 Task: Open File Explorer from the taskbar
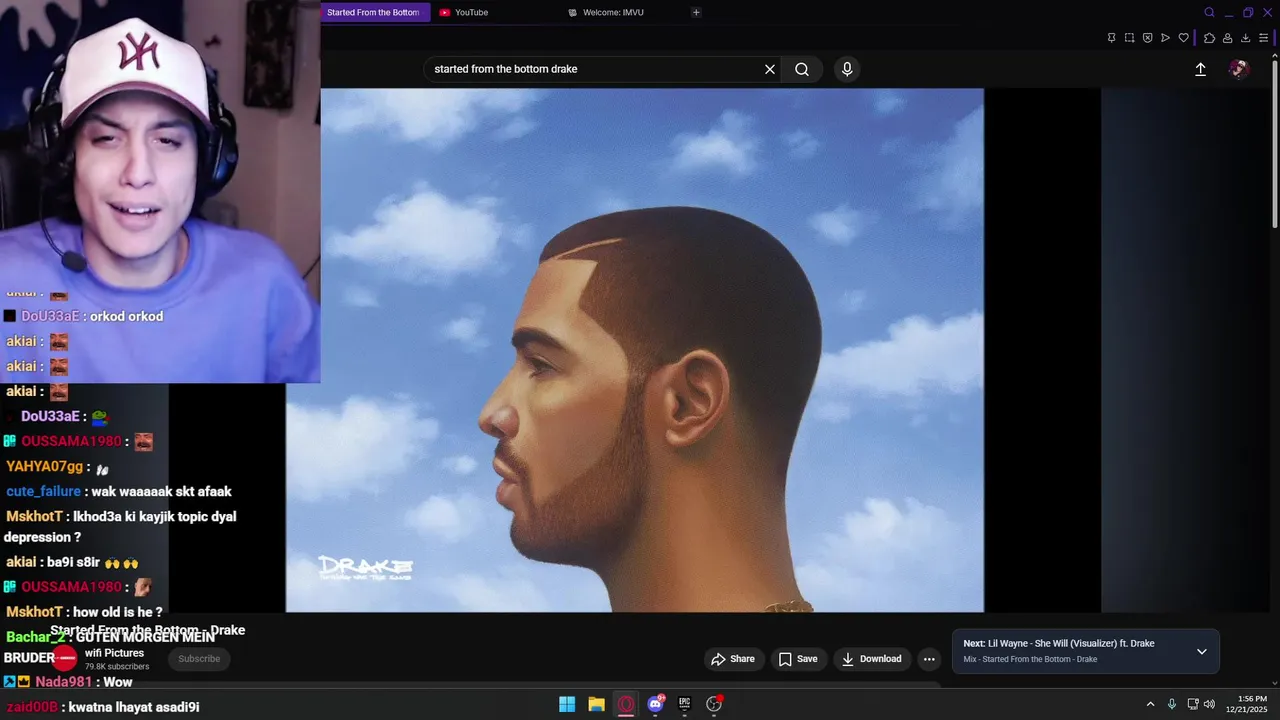click(596, 704)
